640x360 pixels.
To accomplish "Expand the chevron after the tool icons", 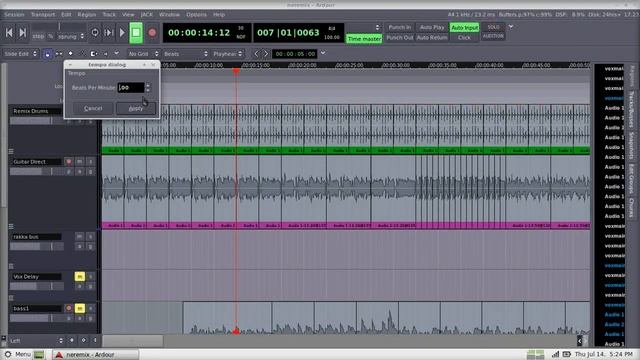I will pos(117,53).
